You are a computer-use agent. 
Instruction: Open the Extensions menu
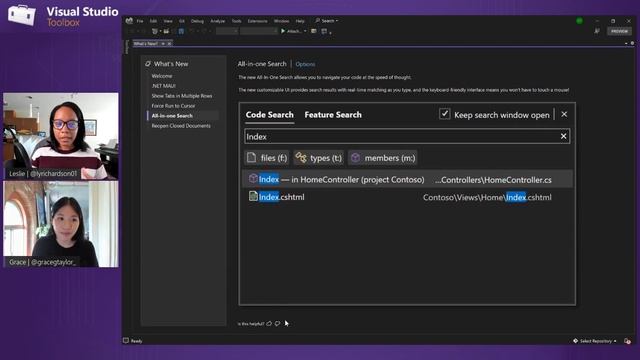pos(258,21)
